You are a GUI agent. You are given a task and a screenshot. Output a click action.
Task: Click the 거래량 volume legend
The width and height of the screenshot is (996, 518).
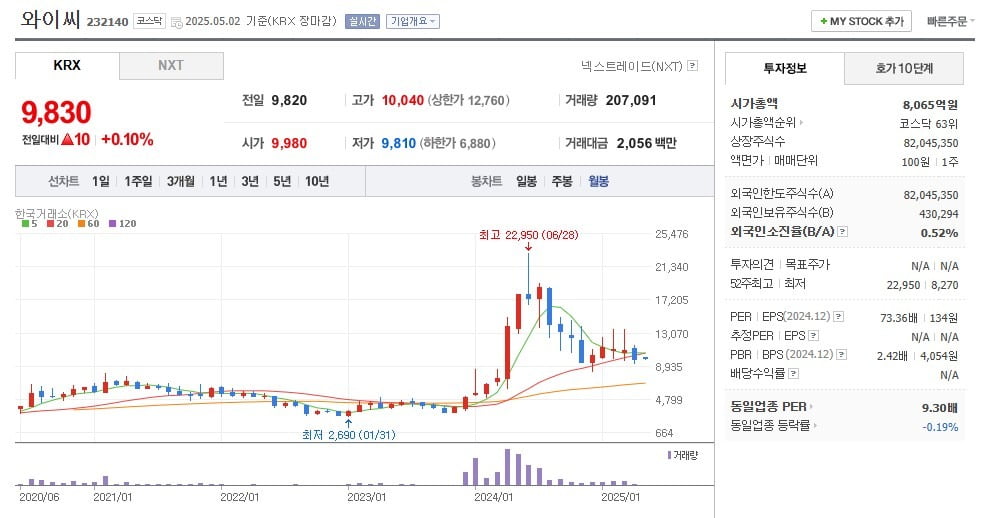(x=683, y=455)
